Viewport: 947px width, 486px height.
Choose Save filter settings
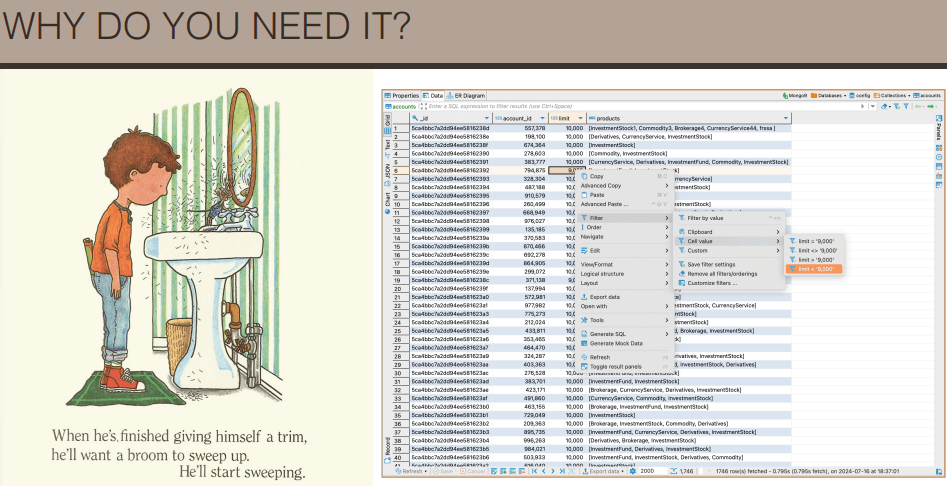click(729, 264)
